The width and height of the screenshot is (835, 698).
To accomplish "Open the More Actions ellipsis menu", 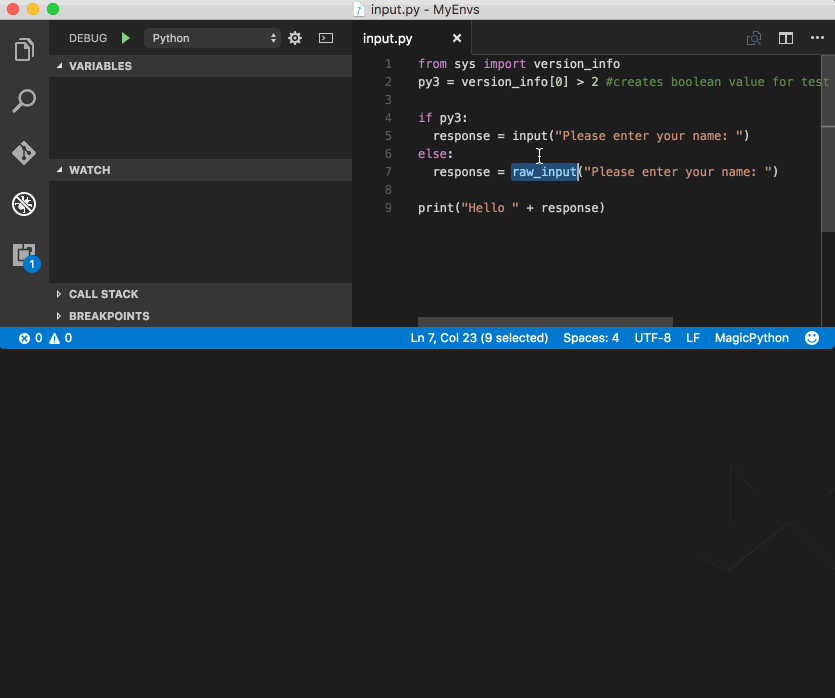I will tap(817, 38).
